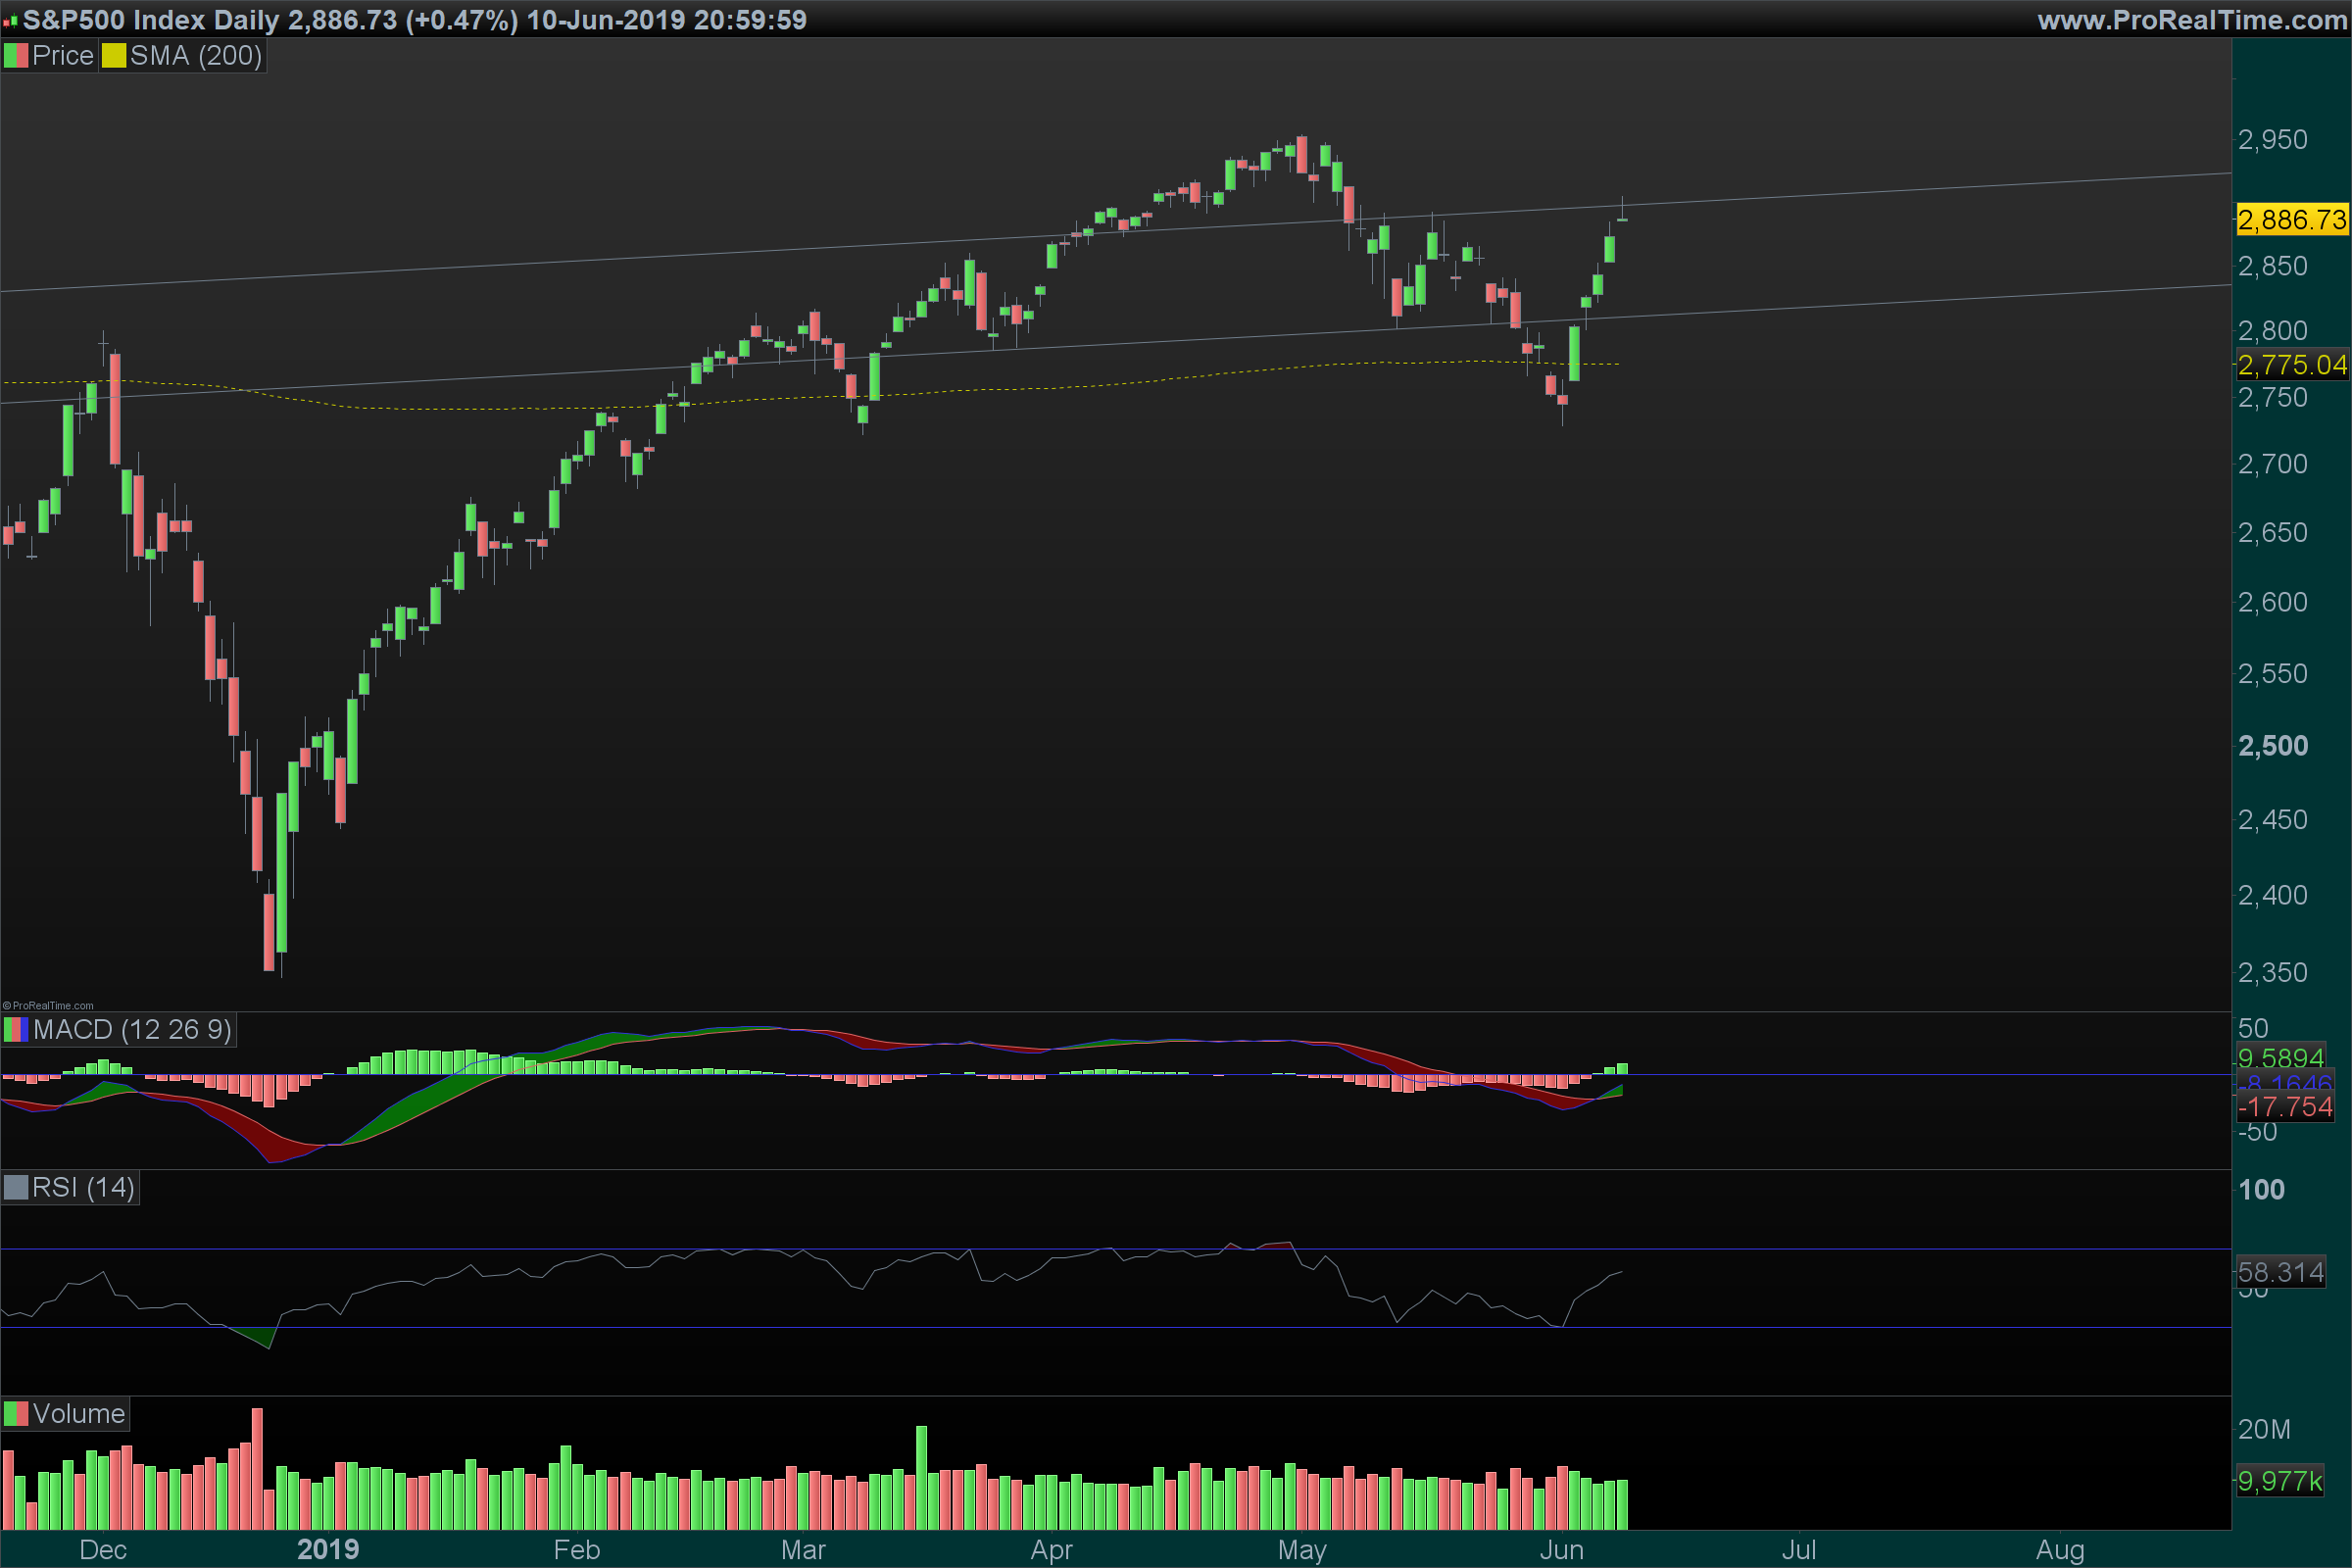2352x1568 pixels.
Task: Click the 9,977k volume value tag
Action: pyautogui.click(x=2280, y=1481)
